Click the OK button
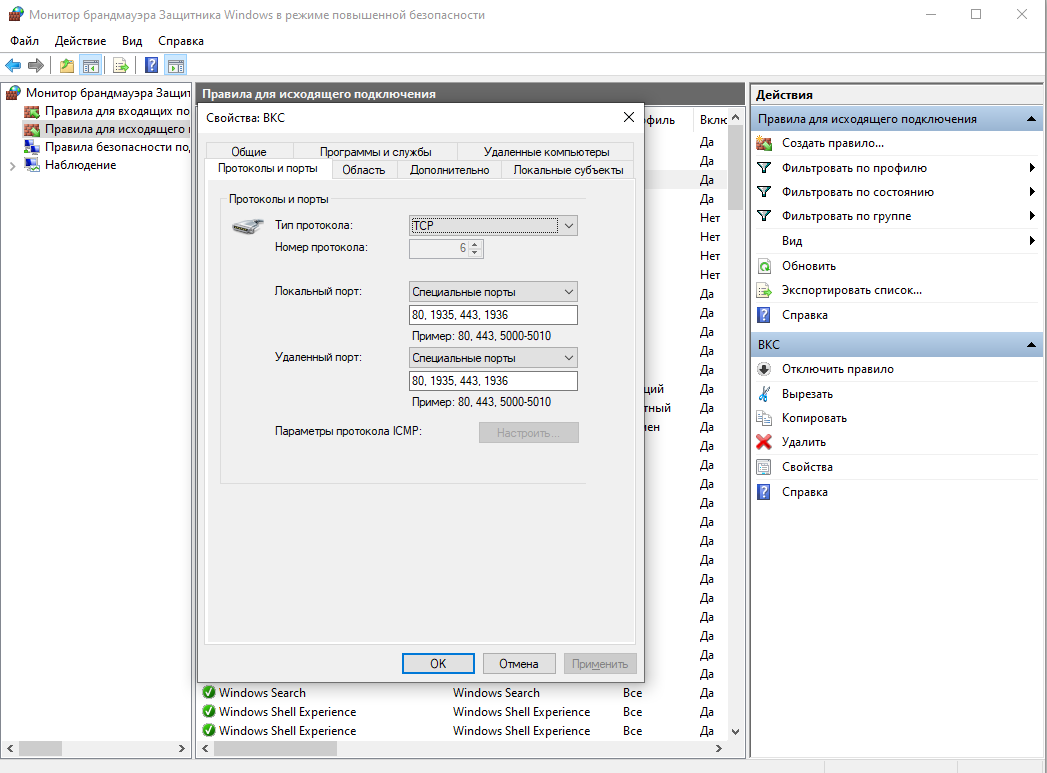Image resolution: width=1047 pixels, height=773 pixels. point(438,664)
